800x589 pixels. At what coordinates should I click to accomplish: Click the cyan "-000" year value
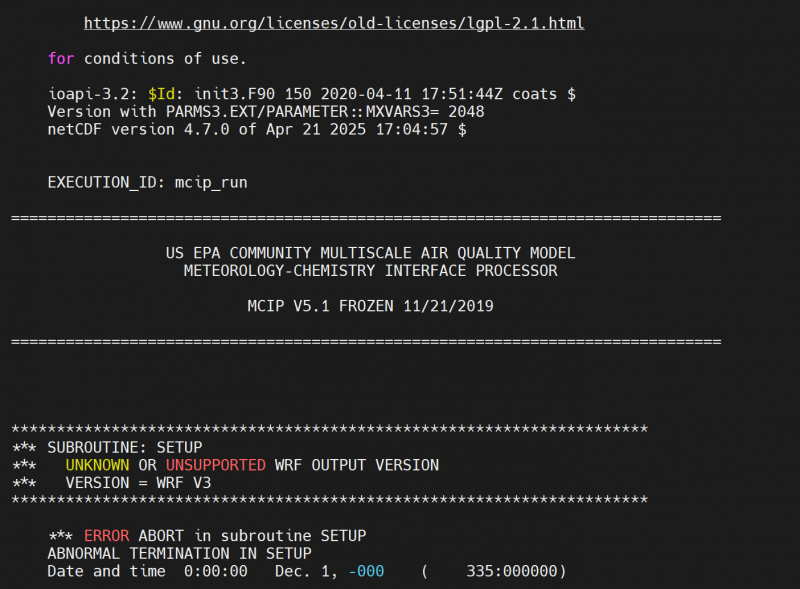[367, 571]
